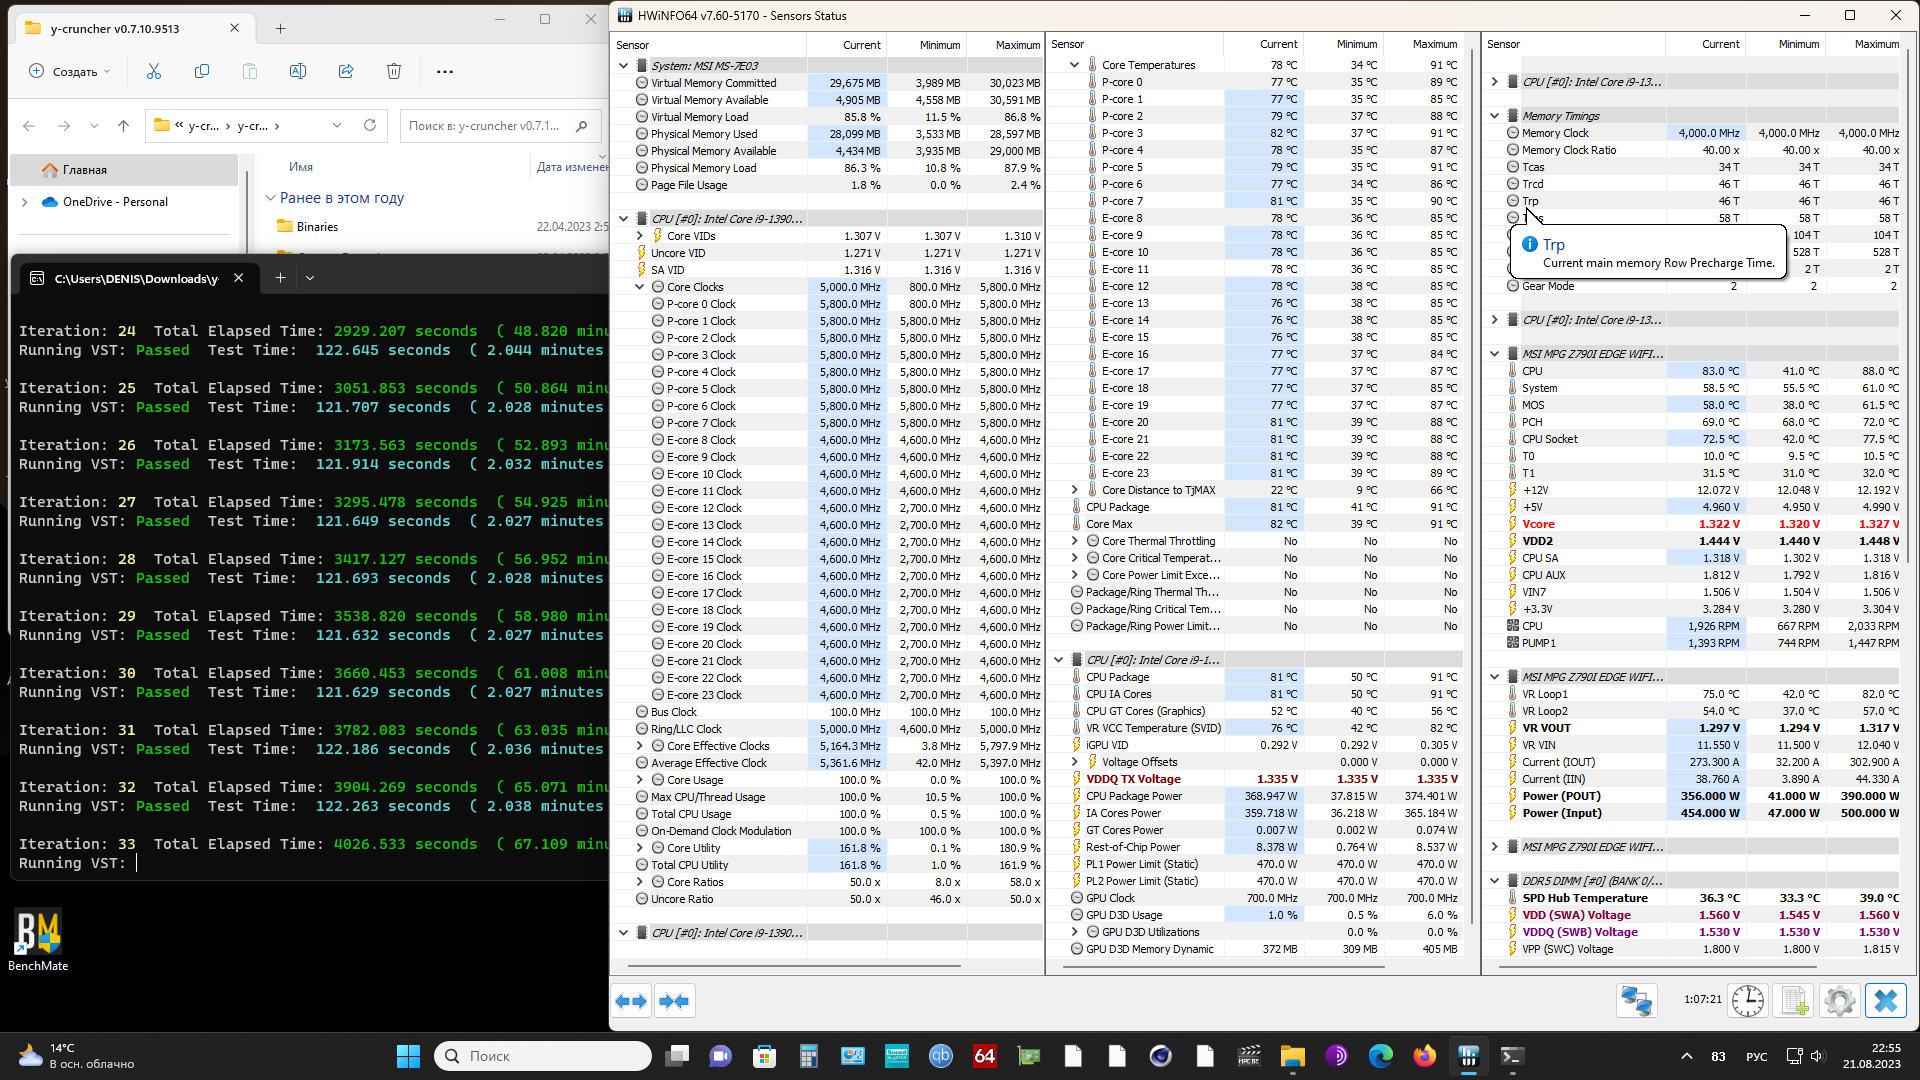The image size is (1920, 1080).
Task: Collapse the Core Clocks tree node
Action: pos(640,287)
